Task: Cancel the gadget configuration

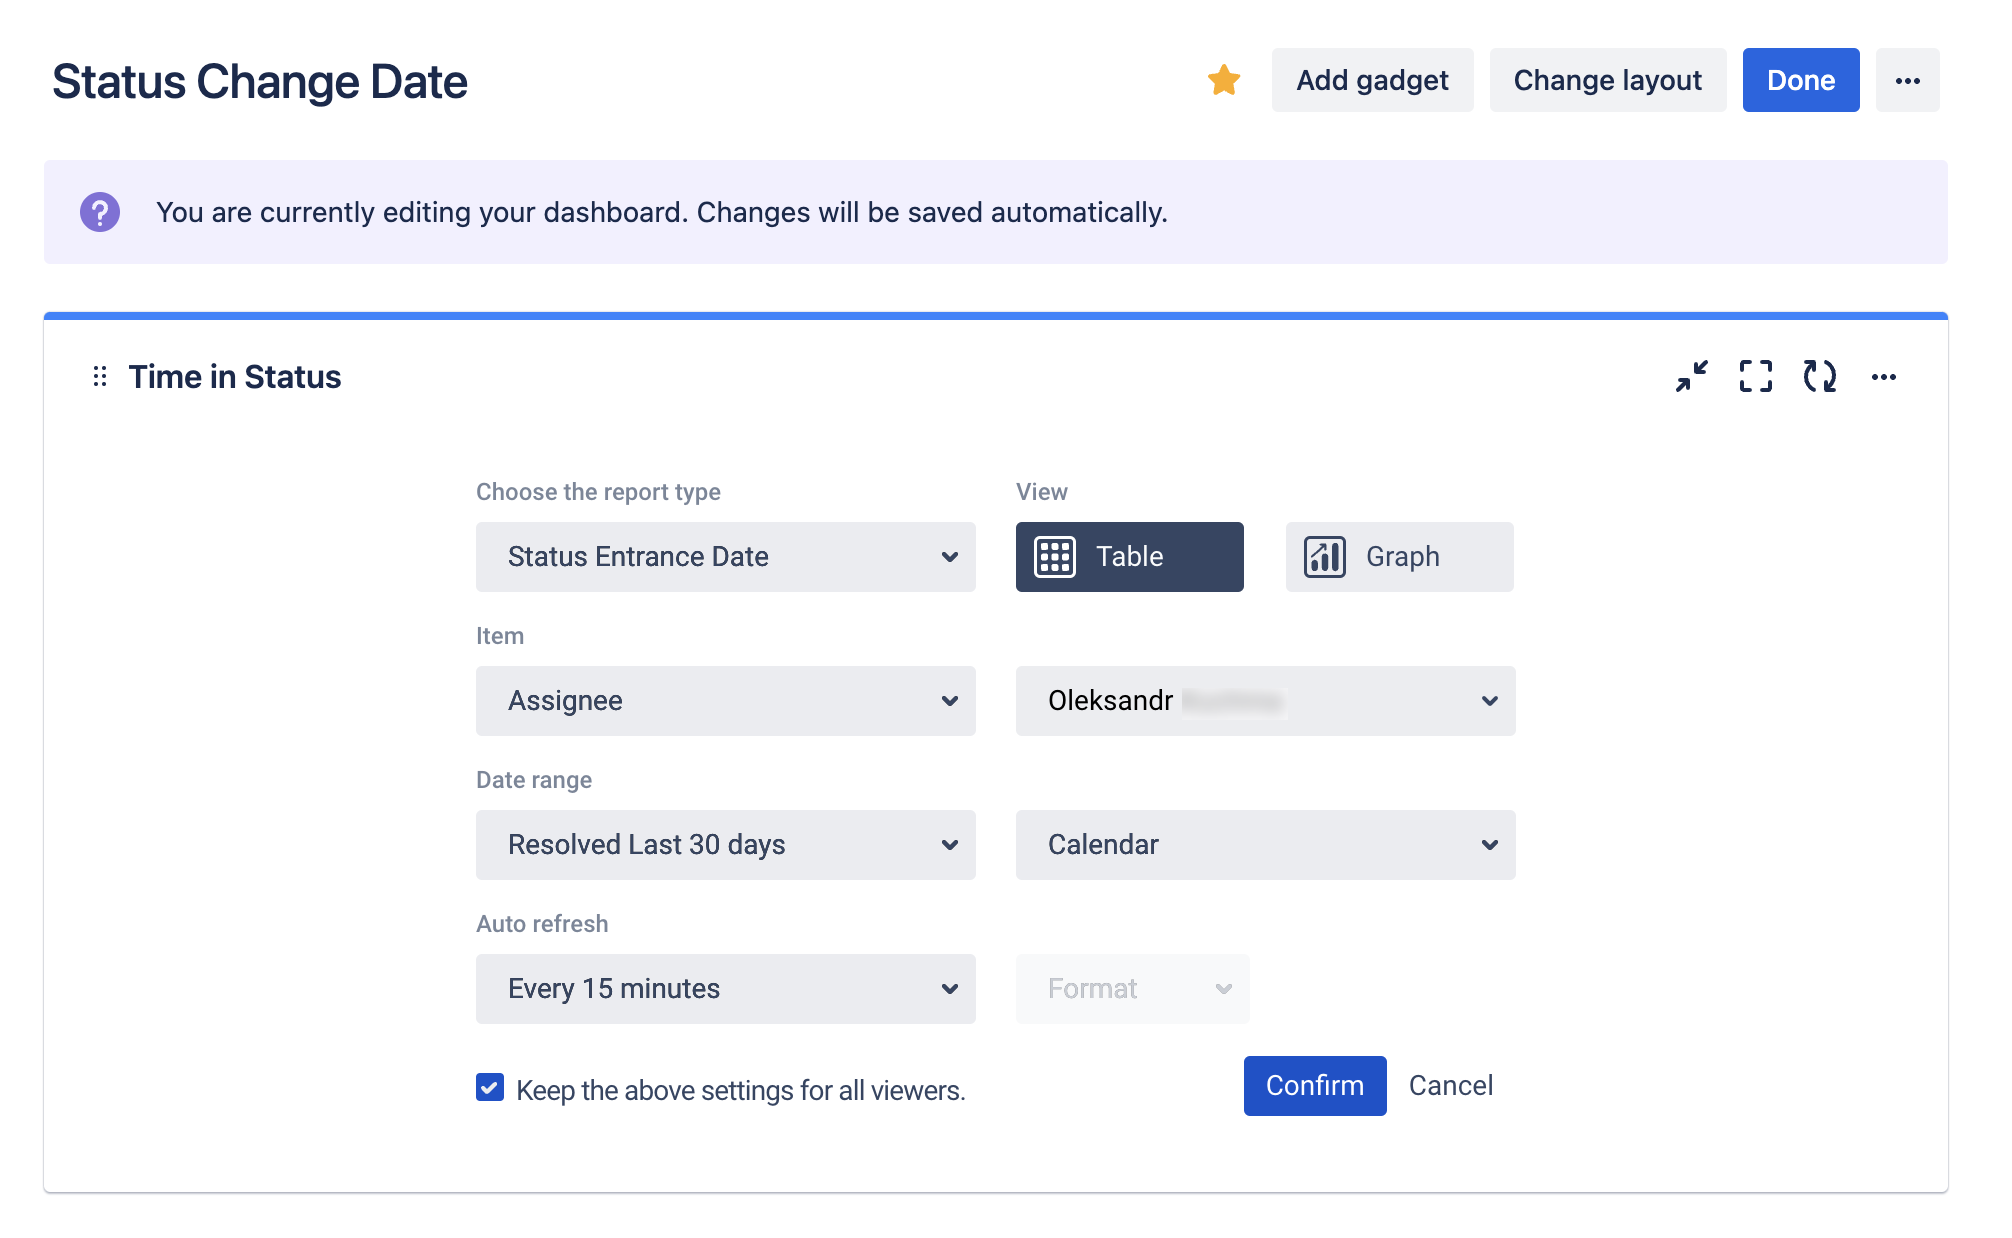Action: coord(1451,1086)
